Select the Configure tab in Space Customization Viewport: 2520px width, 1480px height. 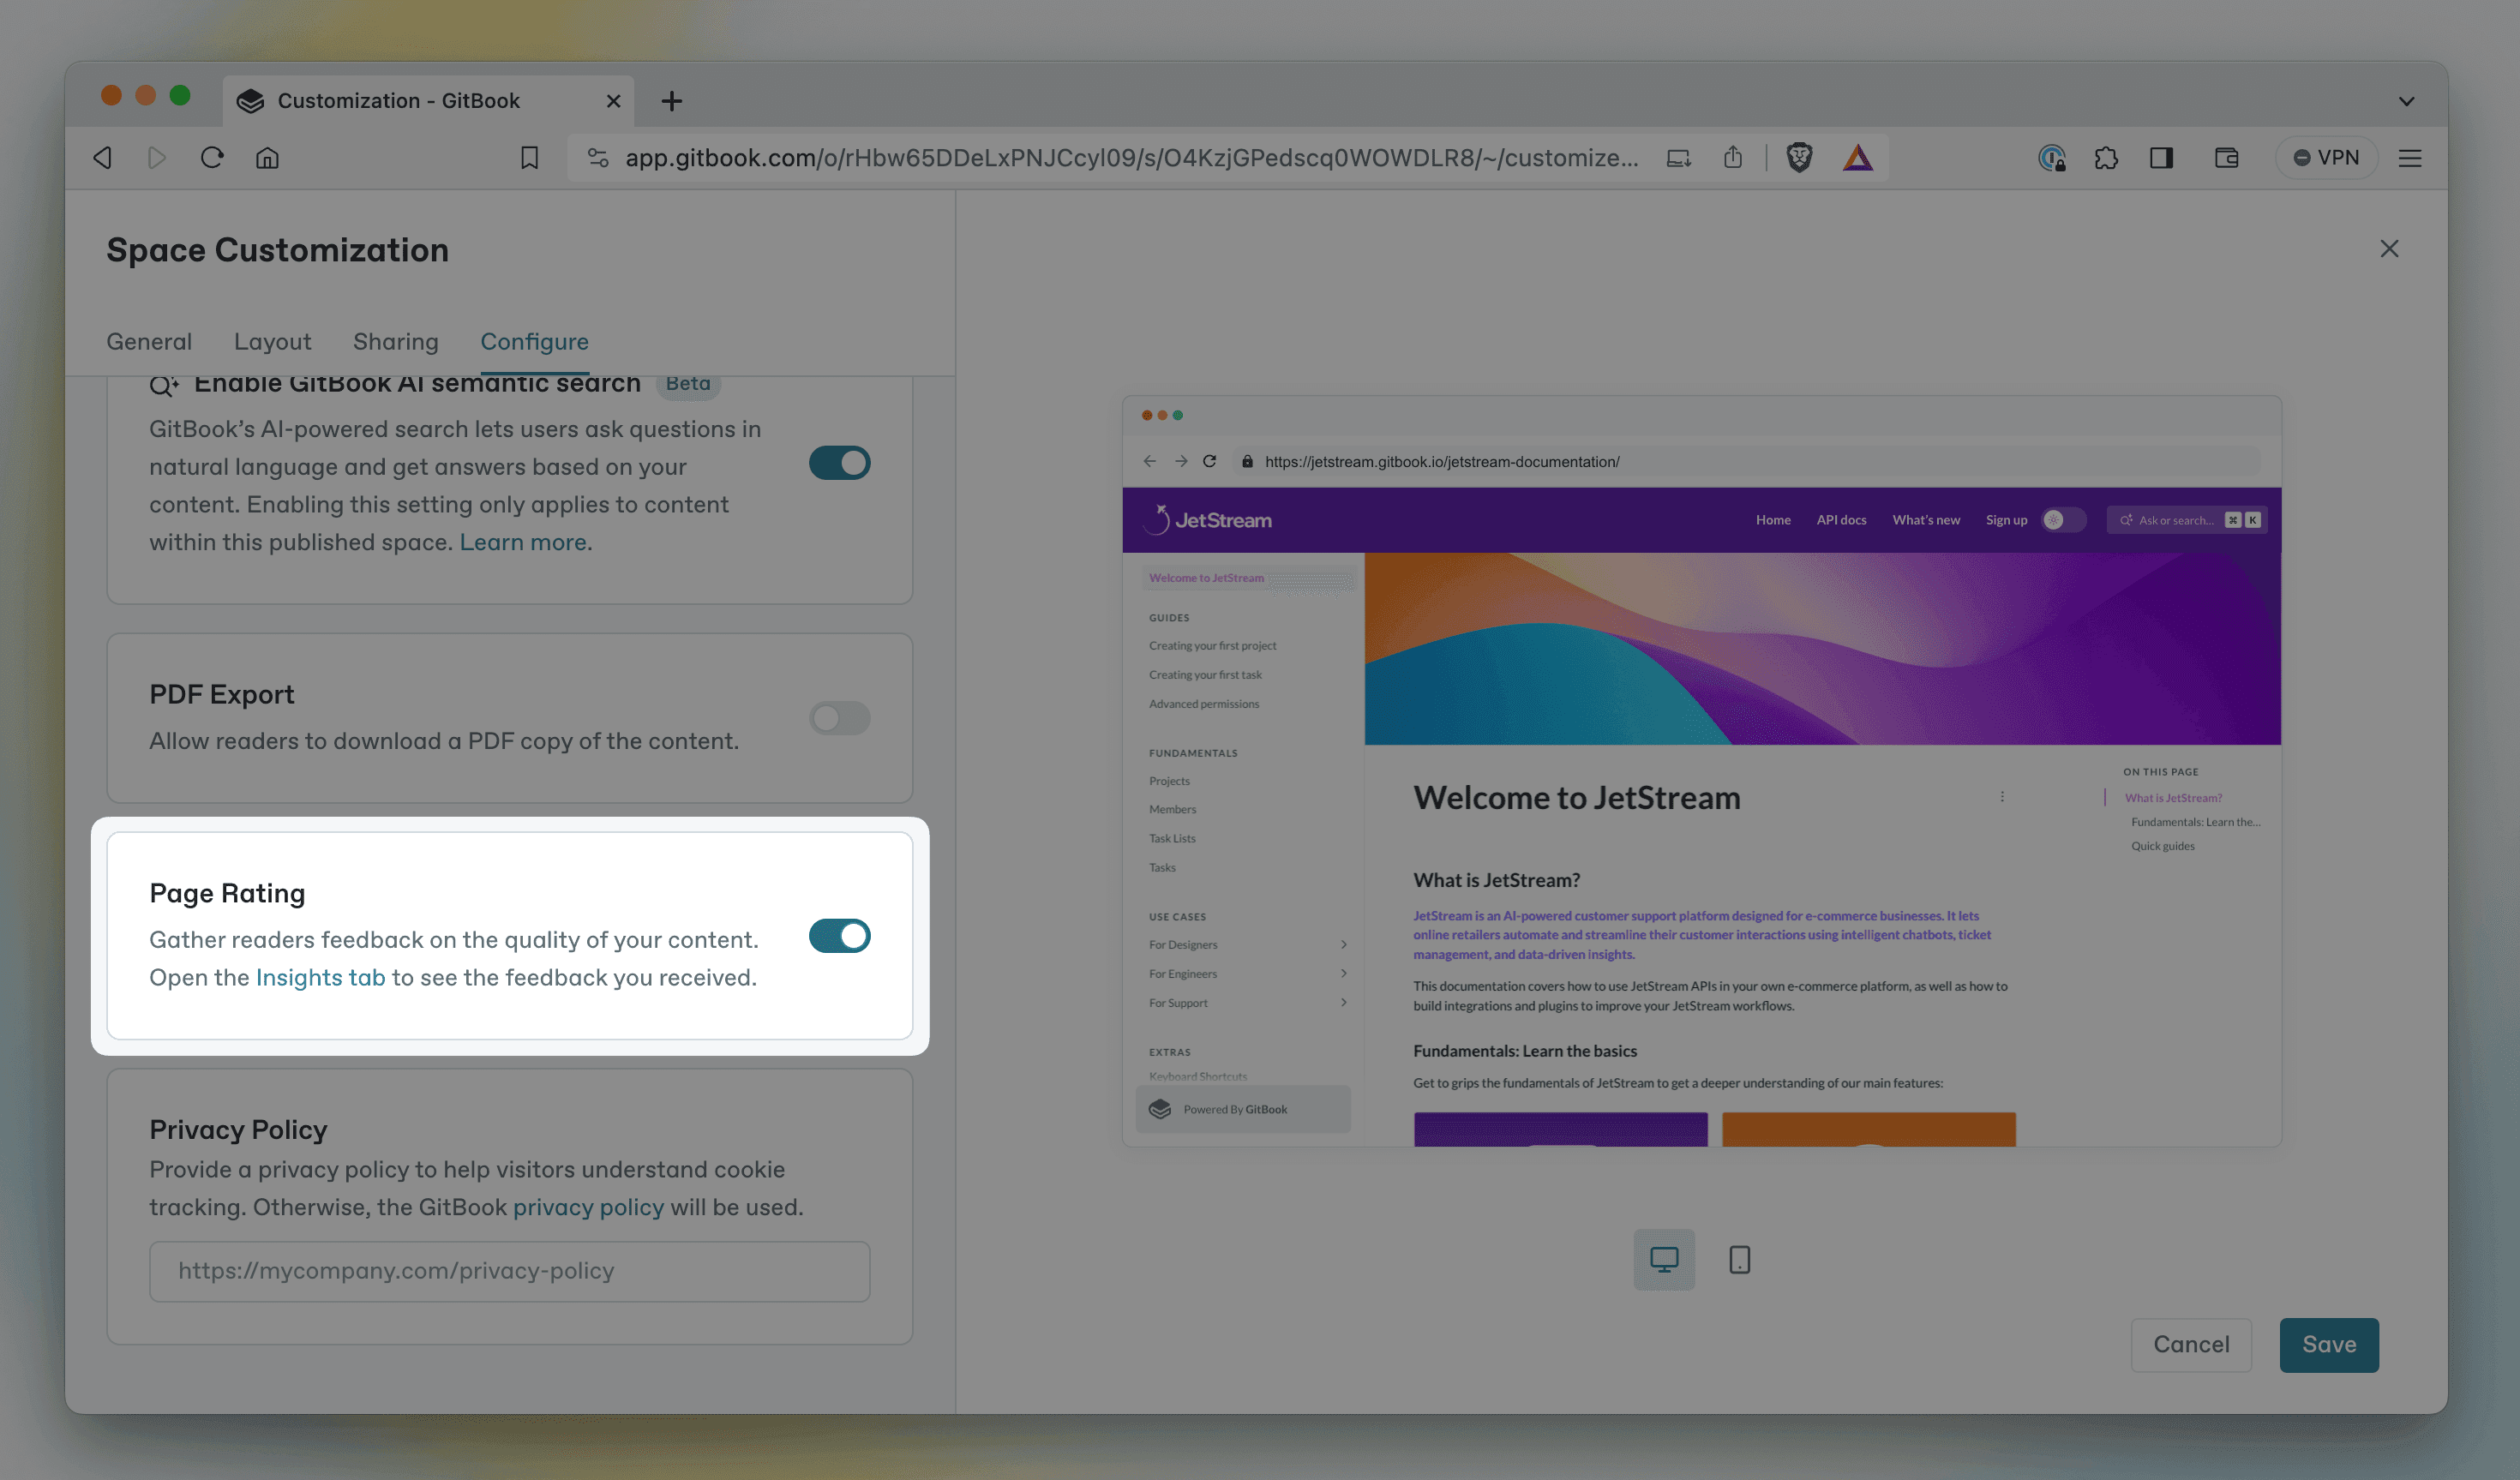point(534,342)
